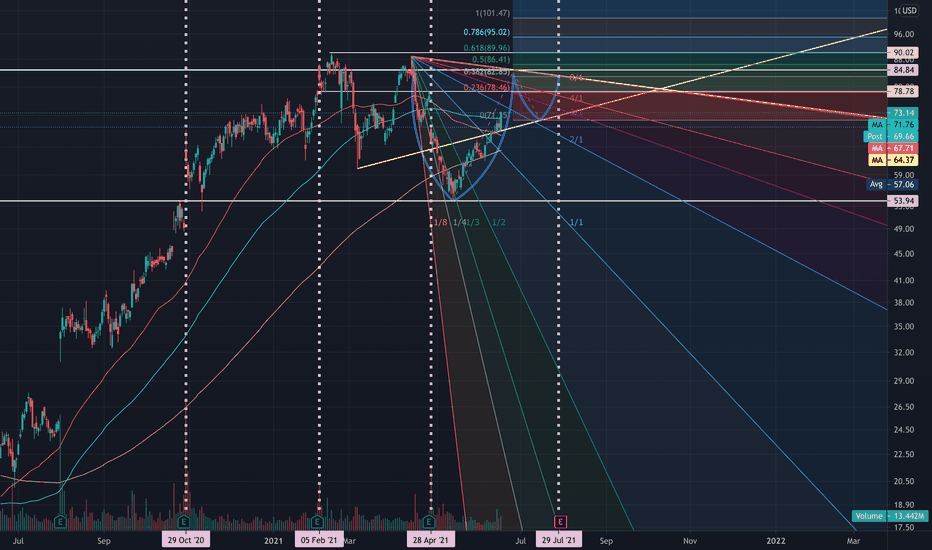The image size is (932, 550).
Task: Select the 29 Oct '20 date label
Action: 185,540
